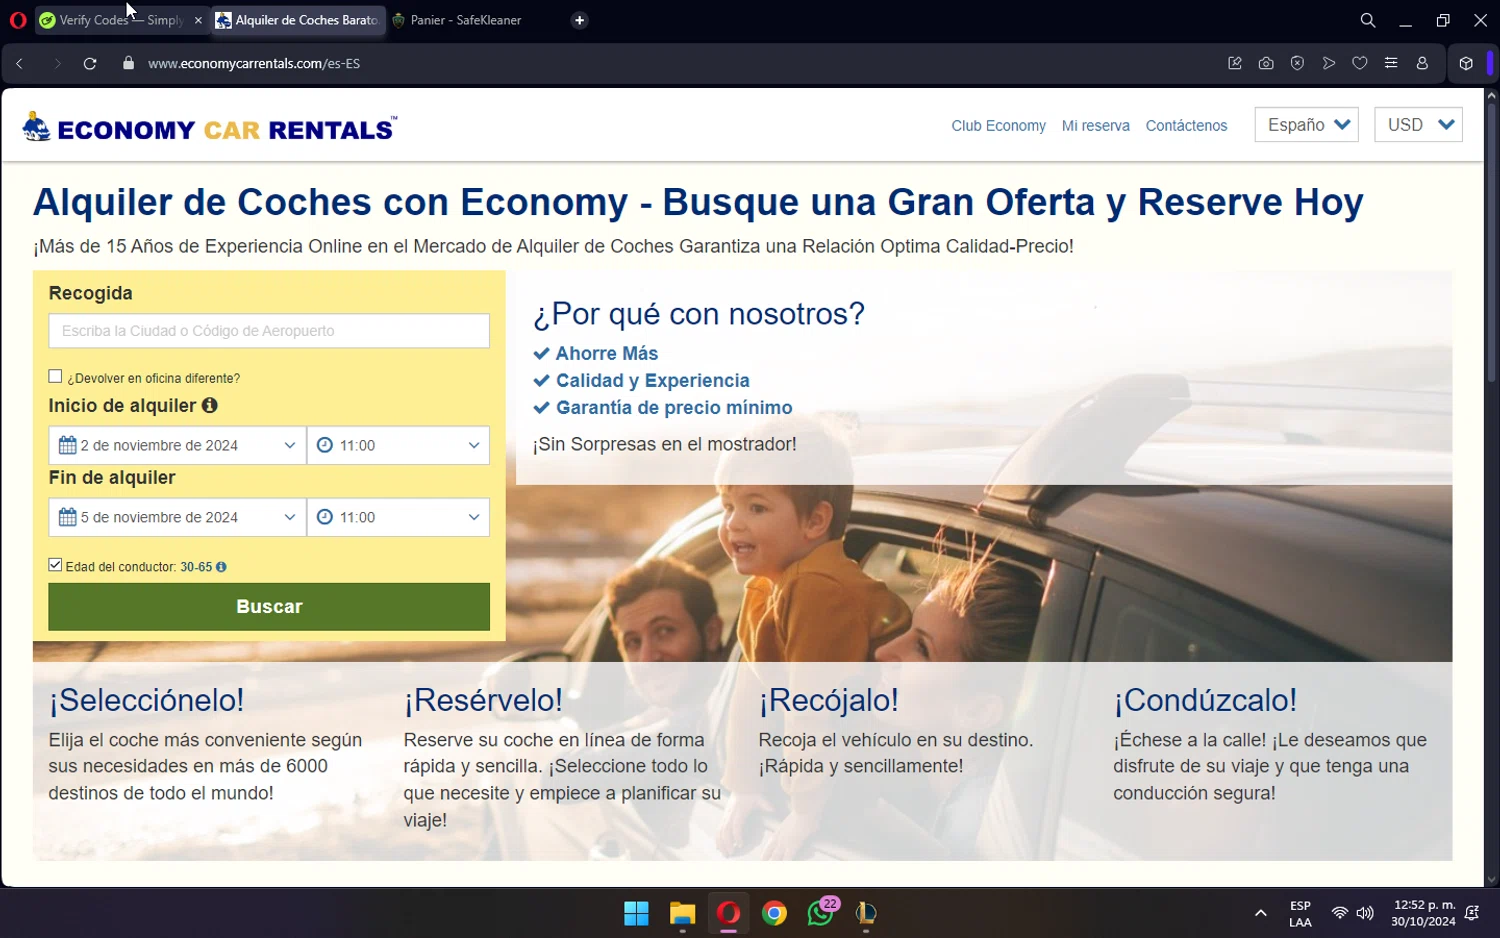Screen dimensions: 1500x938
Task: Click the ¡Resérvelo! heading
Action: click(x=483, y=700)
